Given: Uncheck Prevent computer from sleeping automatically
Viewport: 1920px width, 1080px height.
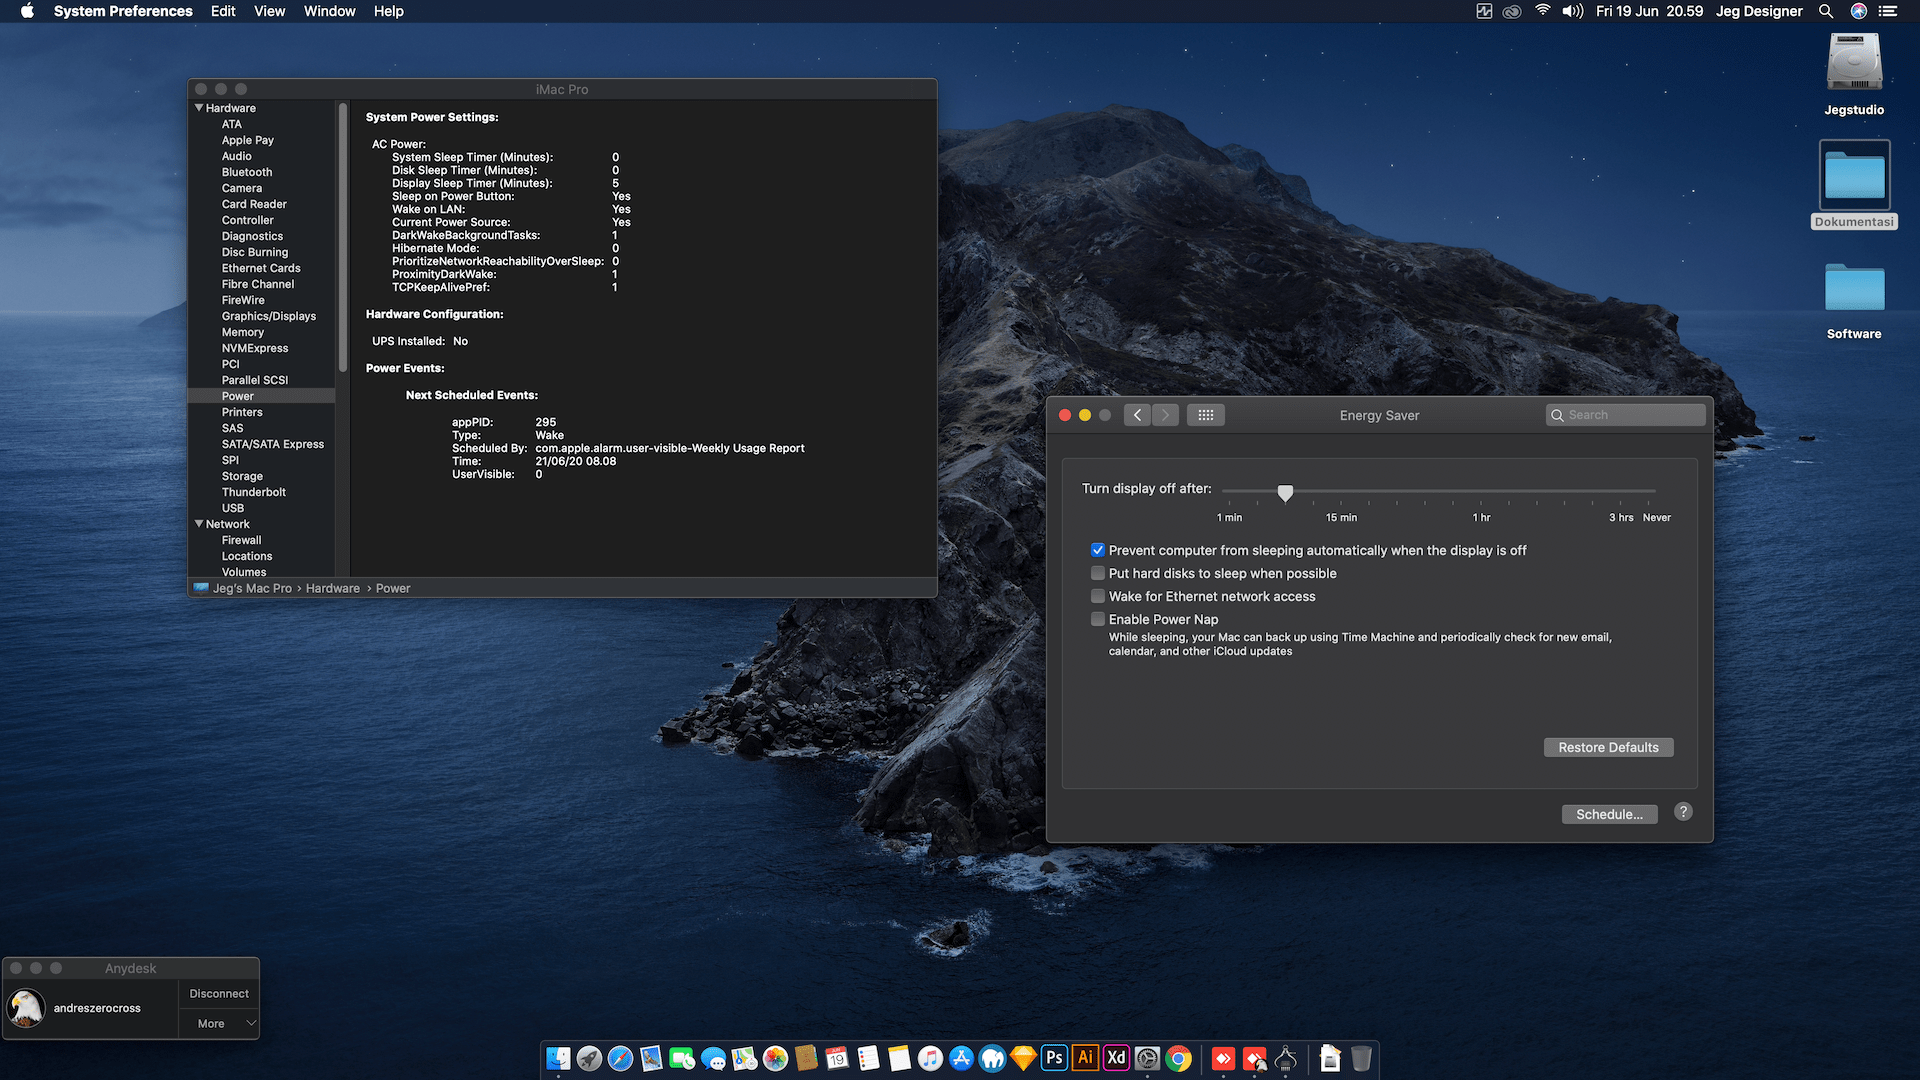Looking at the screenshot, I should (x=1098, y=550).
